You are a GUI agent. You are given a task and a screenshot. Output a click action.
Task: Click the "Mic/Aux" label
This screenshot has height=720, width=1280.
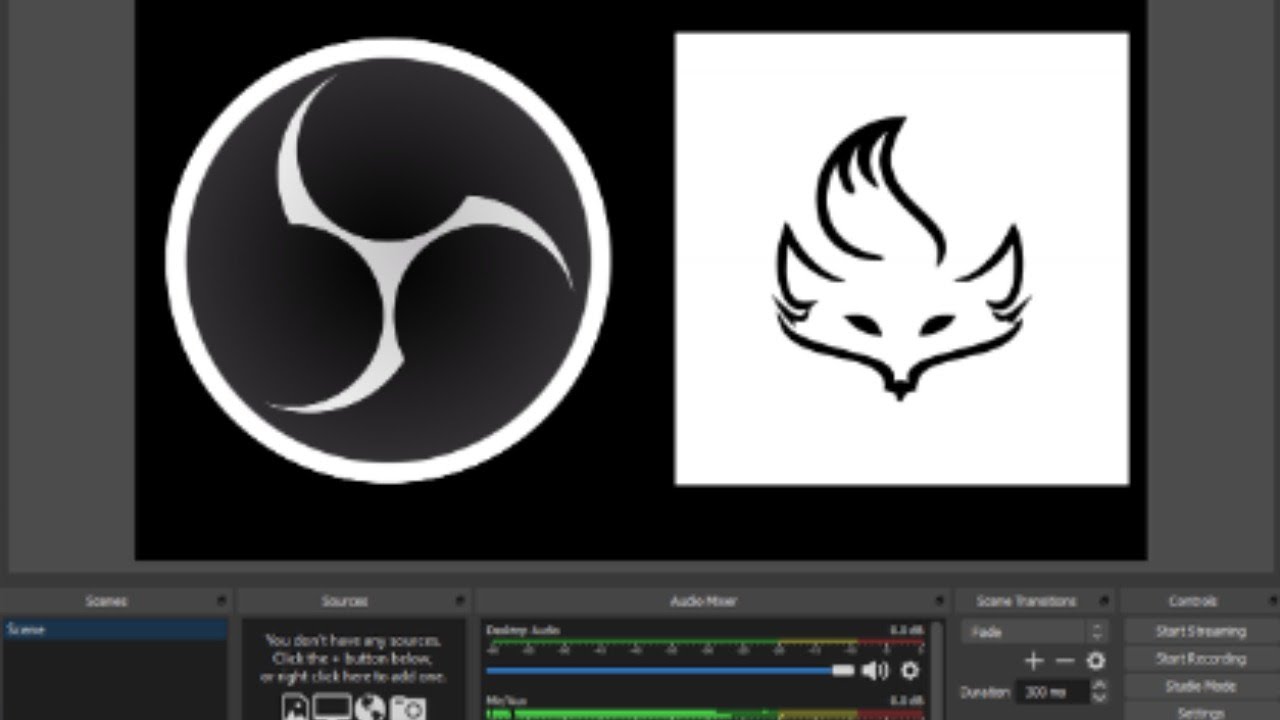click(506, 701)
